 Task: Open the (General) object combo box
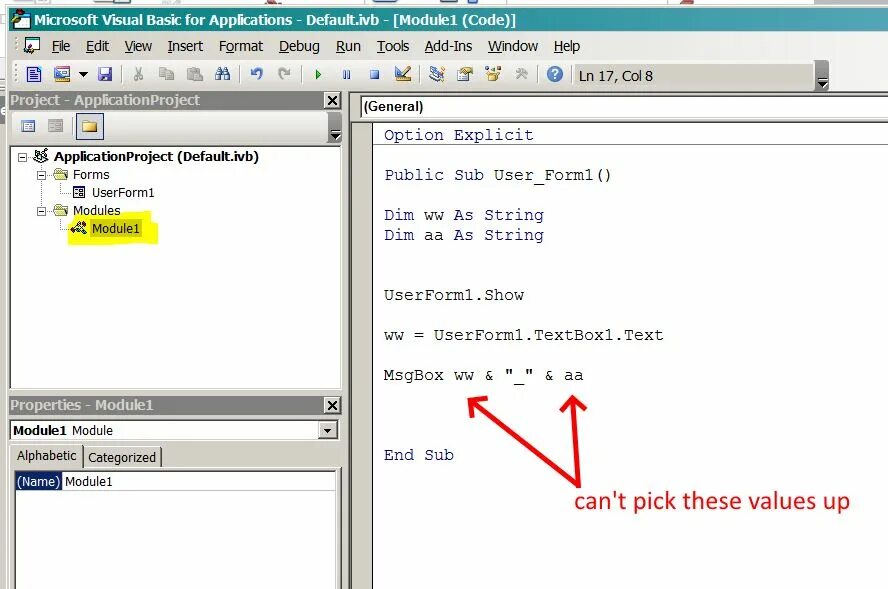point(624,106)
